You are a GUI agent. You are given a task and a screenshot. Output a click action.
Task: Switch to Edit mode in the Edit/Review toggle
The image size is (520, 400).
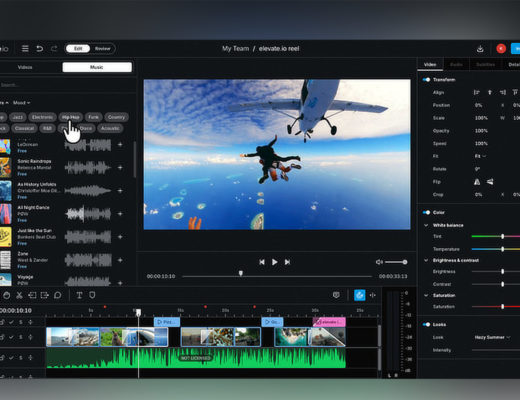pos(78,49)
